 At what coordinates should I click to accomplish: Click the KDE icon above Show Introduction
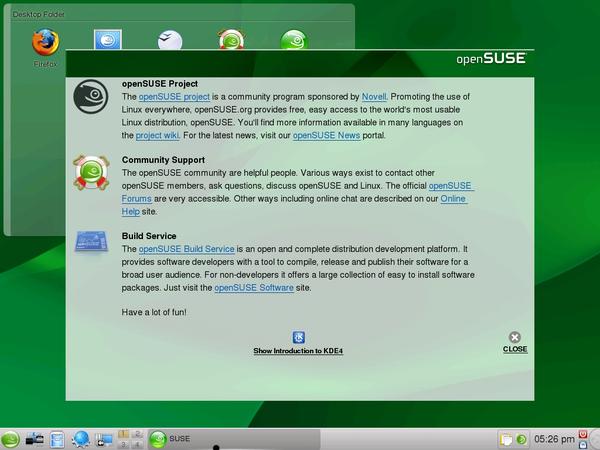pos(298,338)
